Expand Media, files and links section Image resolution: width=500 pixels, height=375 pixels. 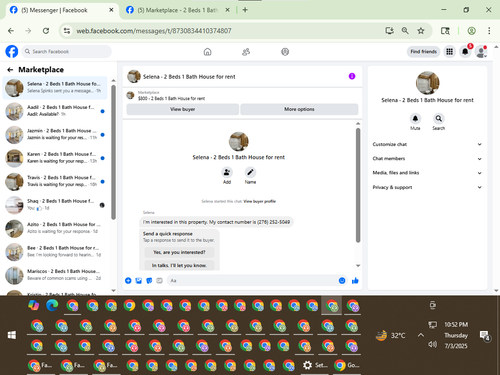coord(427,173)
